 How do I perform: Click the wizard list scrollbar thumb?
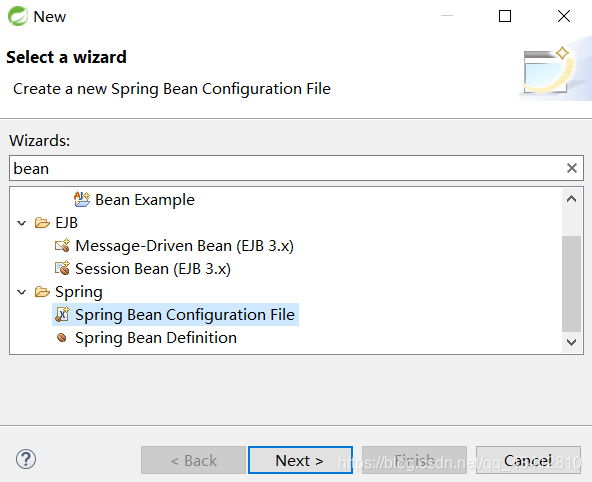click(572, 284)
